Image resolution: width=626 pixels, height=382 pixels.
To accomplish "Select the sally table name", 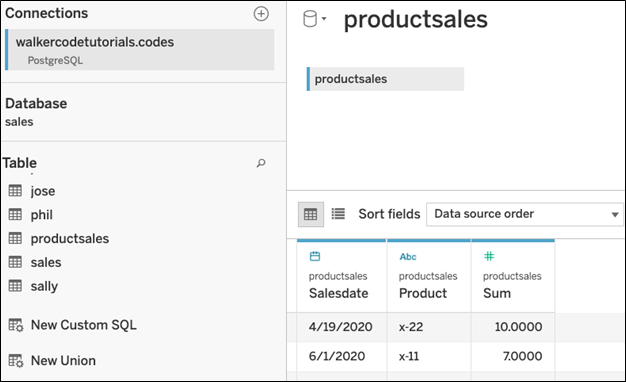I will pyautogui.click(x=44, y=287).
